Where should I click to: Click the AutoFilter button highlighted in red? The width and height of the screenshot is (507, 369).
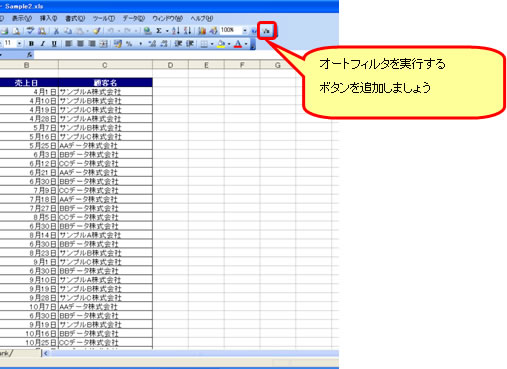coord(266,31)
